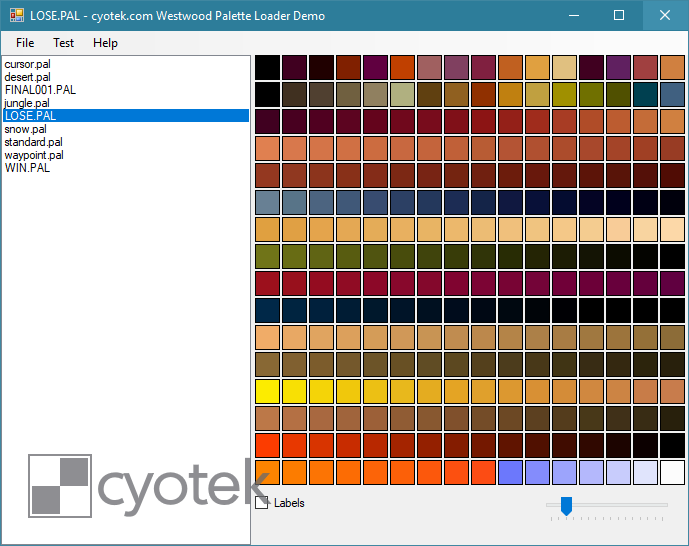Pick the white swatch in the last row
This screenshot has width=689, height=546.
pos(672,472)
